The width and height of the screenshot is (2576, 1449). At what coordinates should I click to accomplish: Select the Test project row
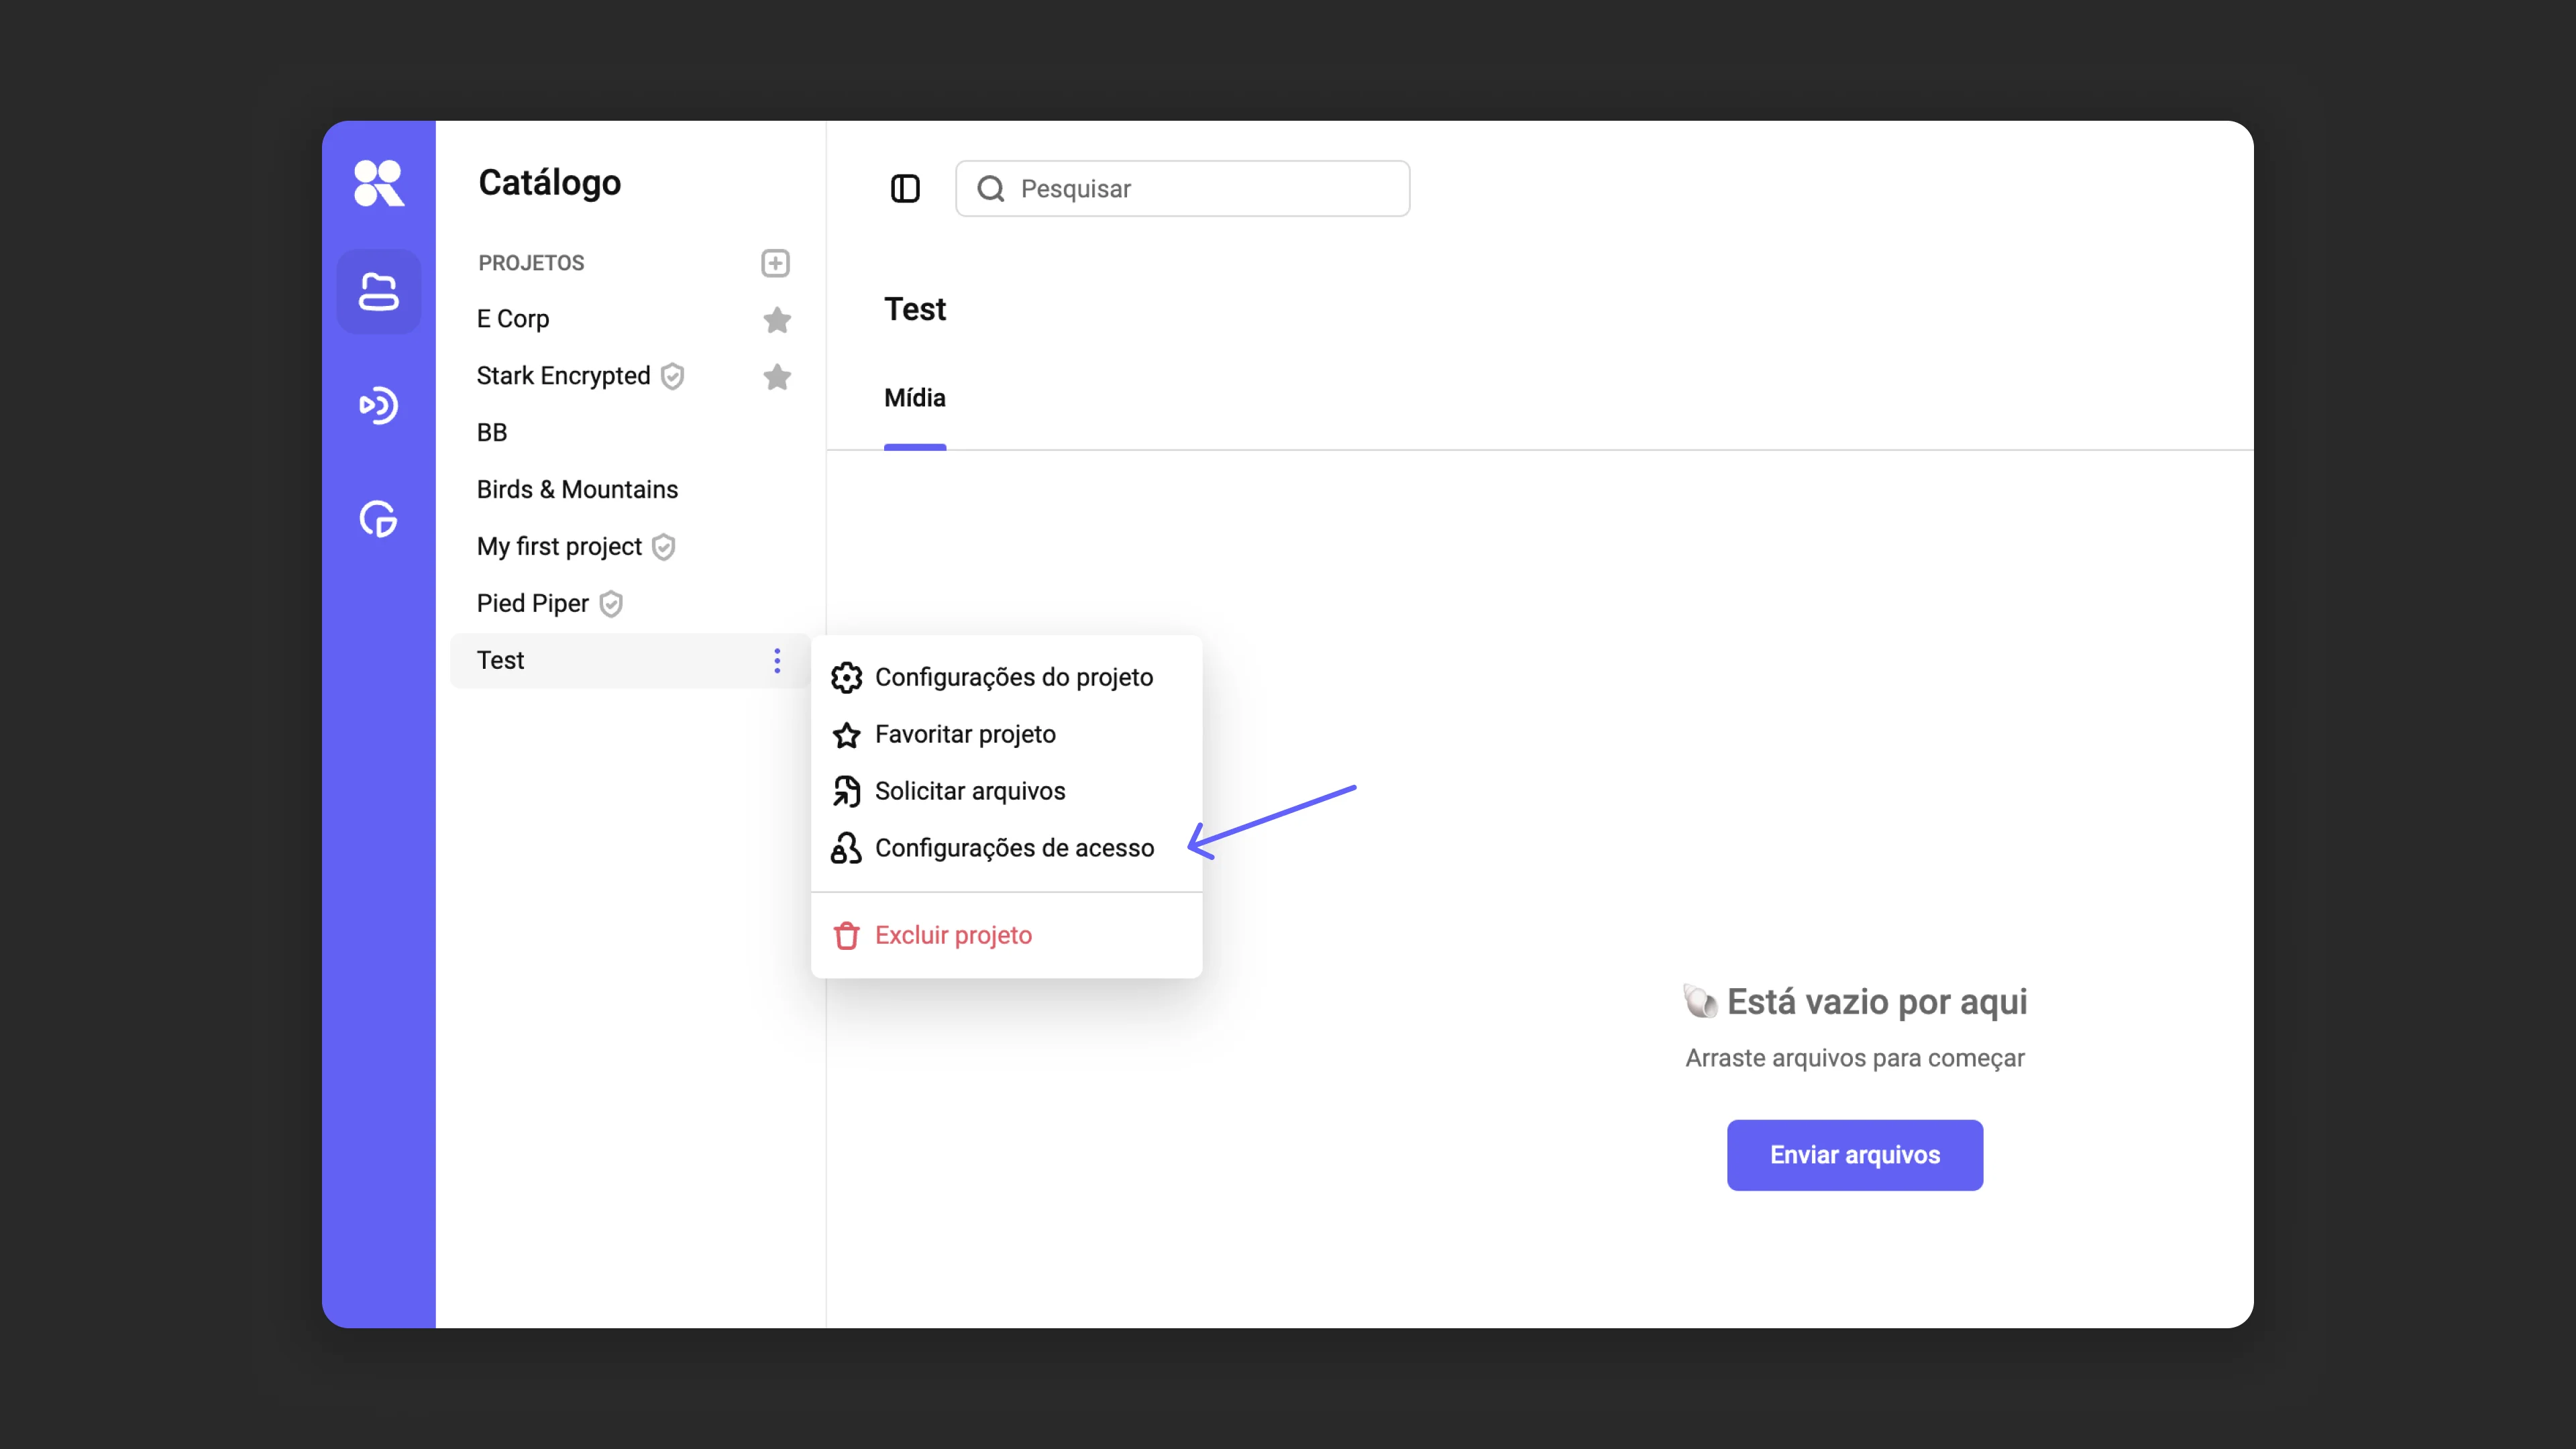630,660
